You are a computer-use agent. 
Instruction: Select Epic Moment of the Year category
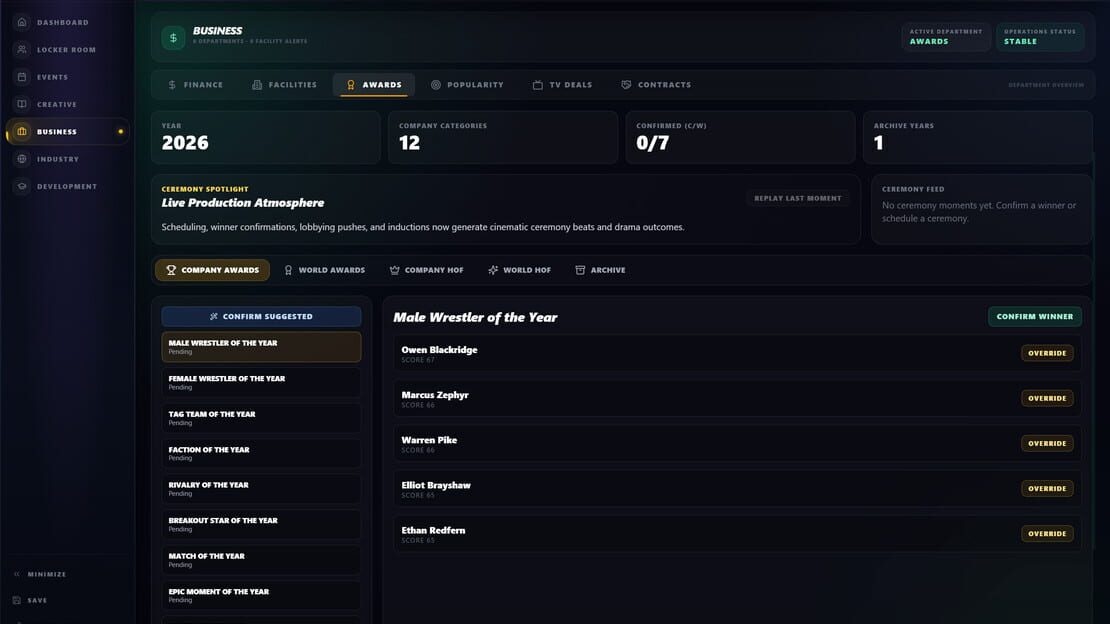pyautogui.click(x=261, y=595)
